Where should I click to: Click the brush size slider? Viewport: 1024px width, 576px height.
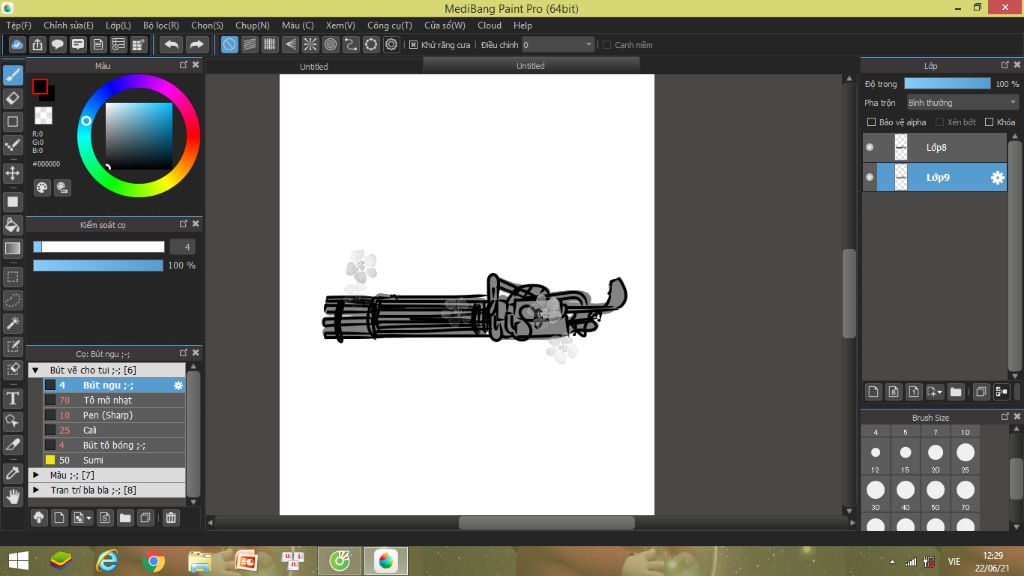[99, 247]
